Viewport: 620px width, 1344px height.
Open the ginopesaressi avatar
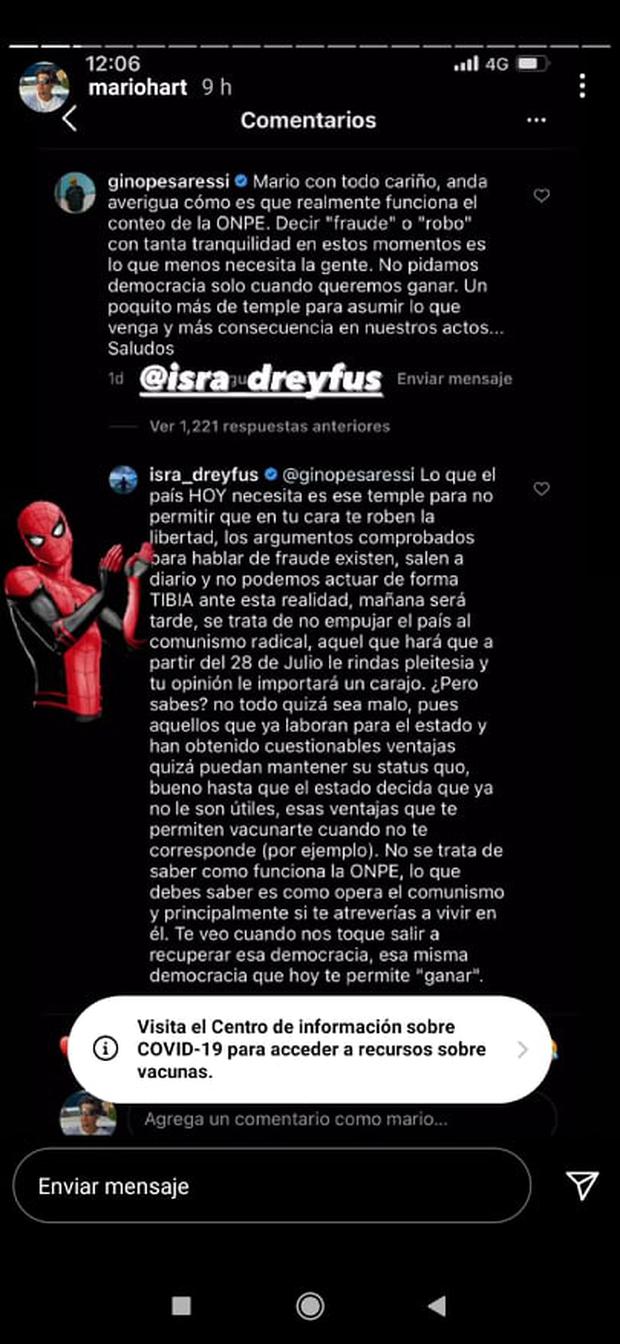74,191
